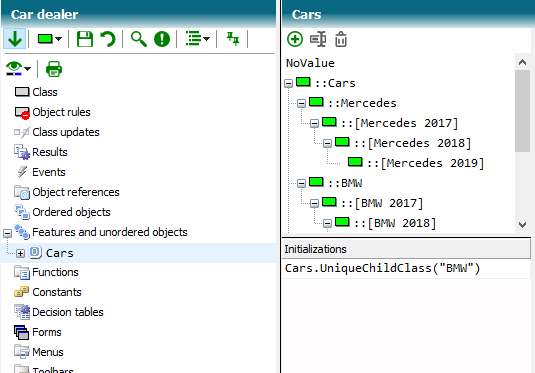The width and height of the screenshot is (535, 373).
Task: Select the Decision tables node
Action: [x=68, y=312]
